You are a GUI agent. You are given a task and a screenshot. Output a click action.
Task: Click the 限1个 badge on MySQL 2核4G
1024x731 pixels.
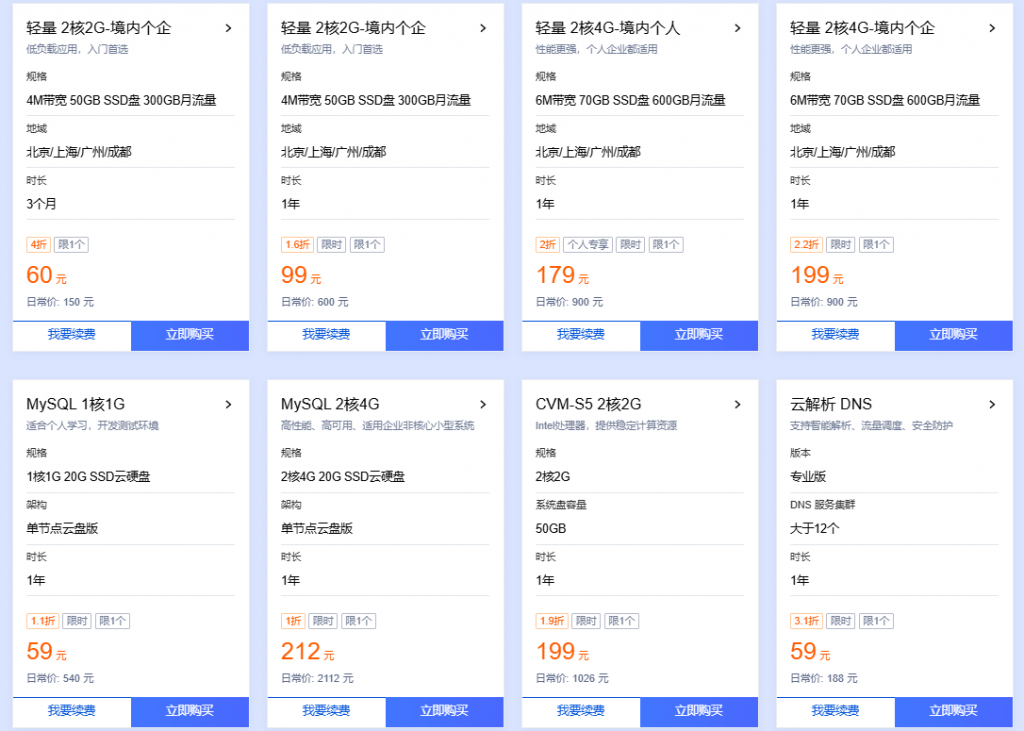(x=358, y=620)
